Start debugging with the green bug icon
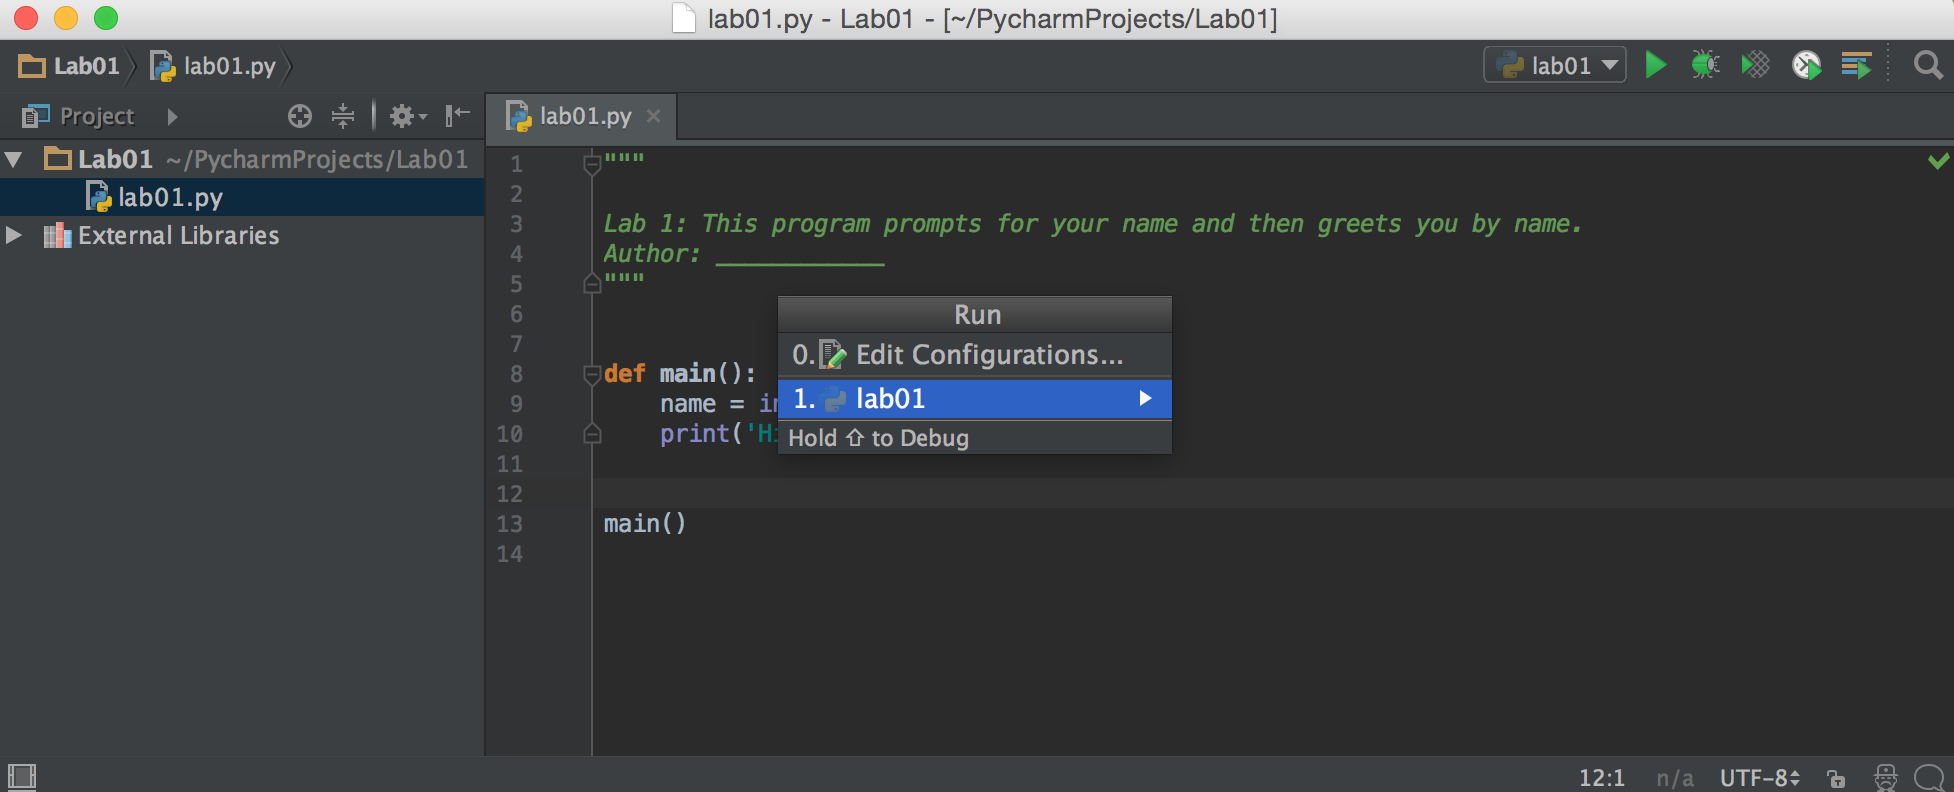The width and height of the screenshot is (1954, 792). [1705, 65]
